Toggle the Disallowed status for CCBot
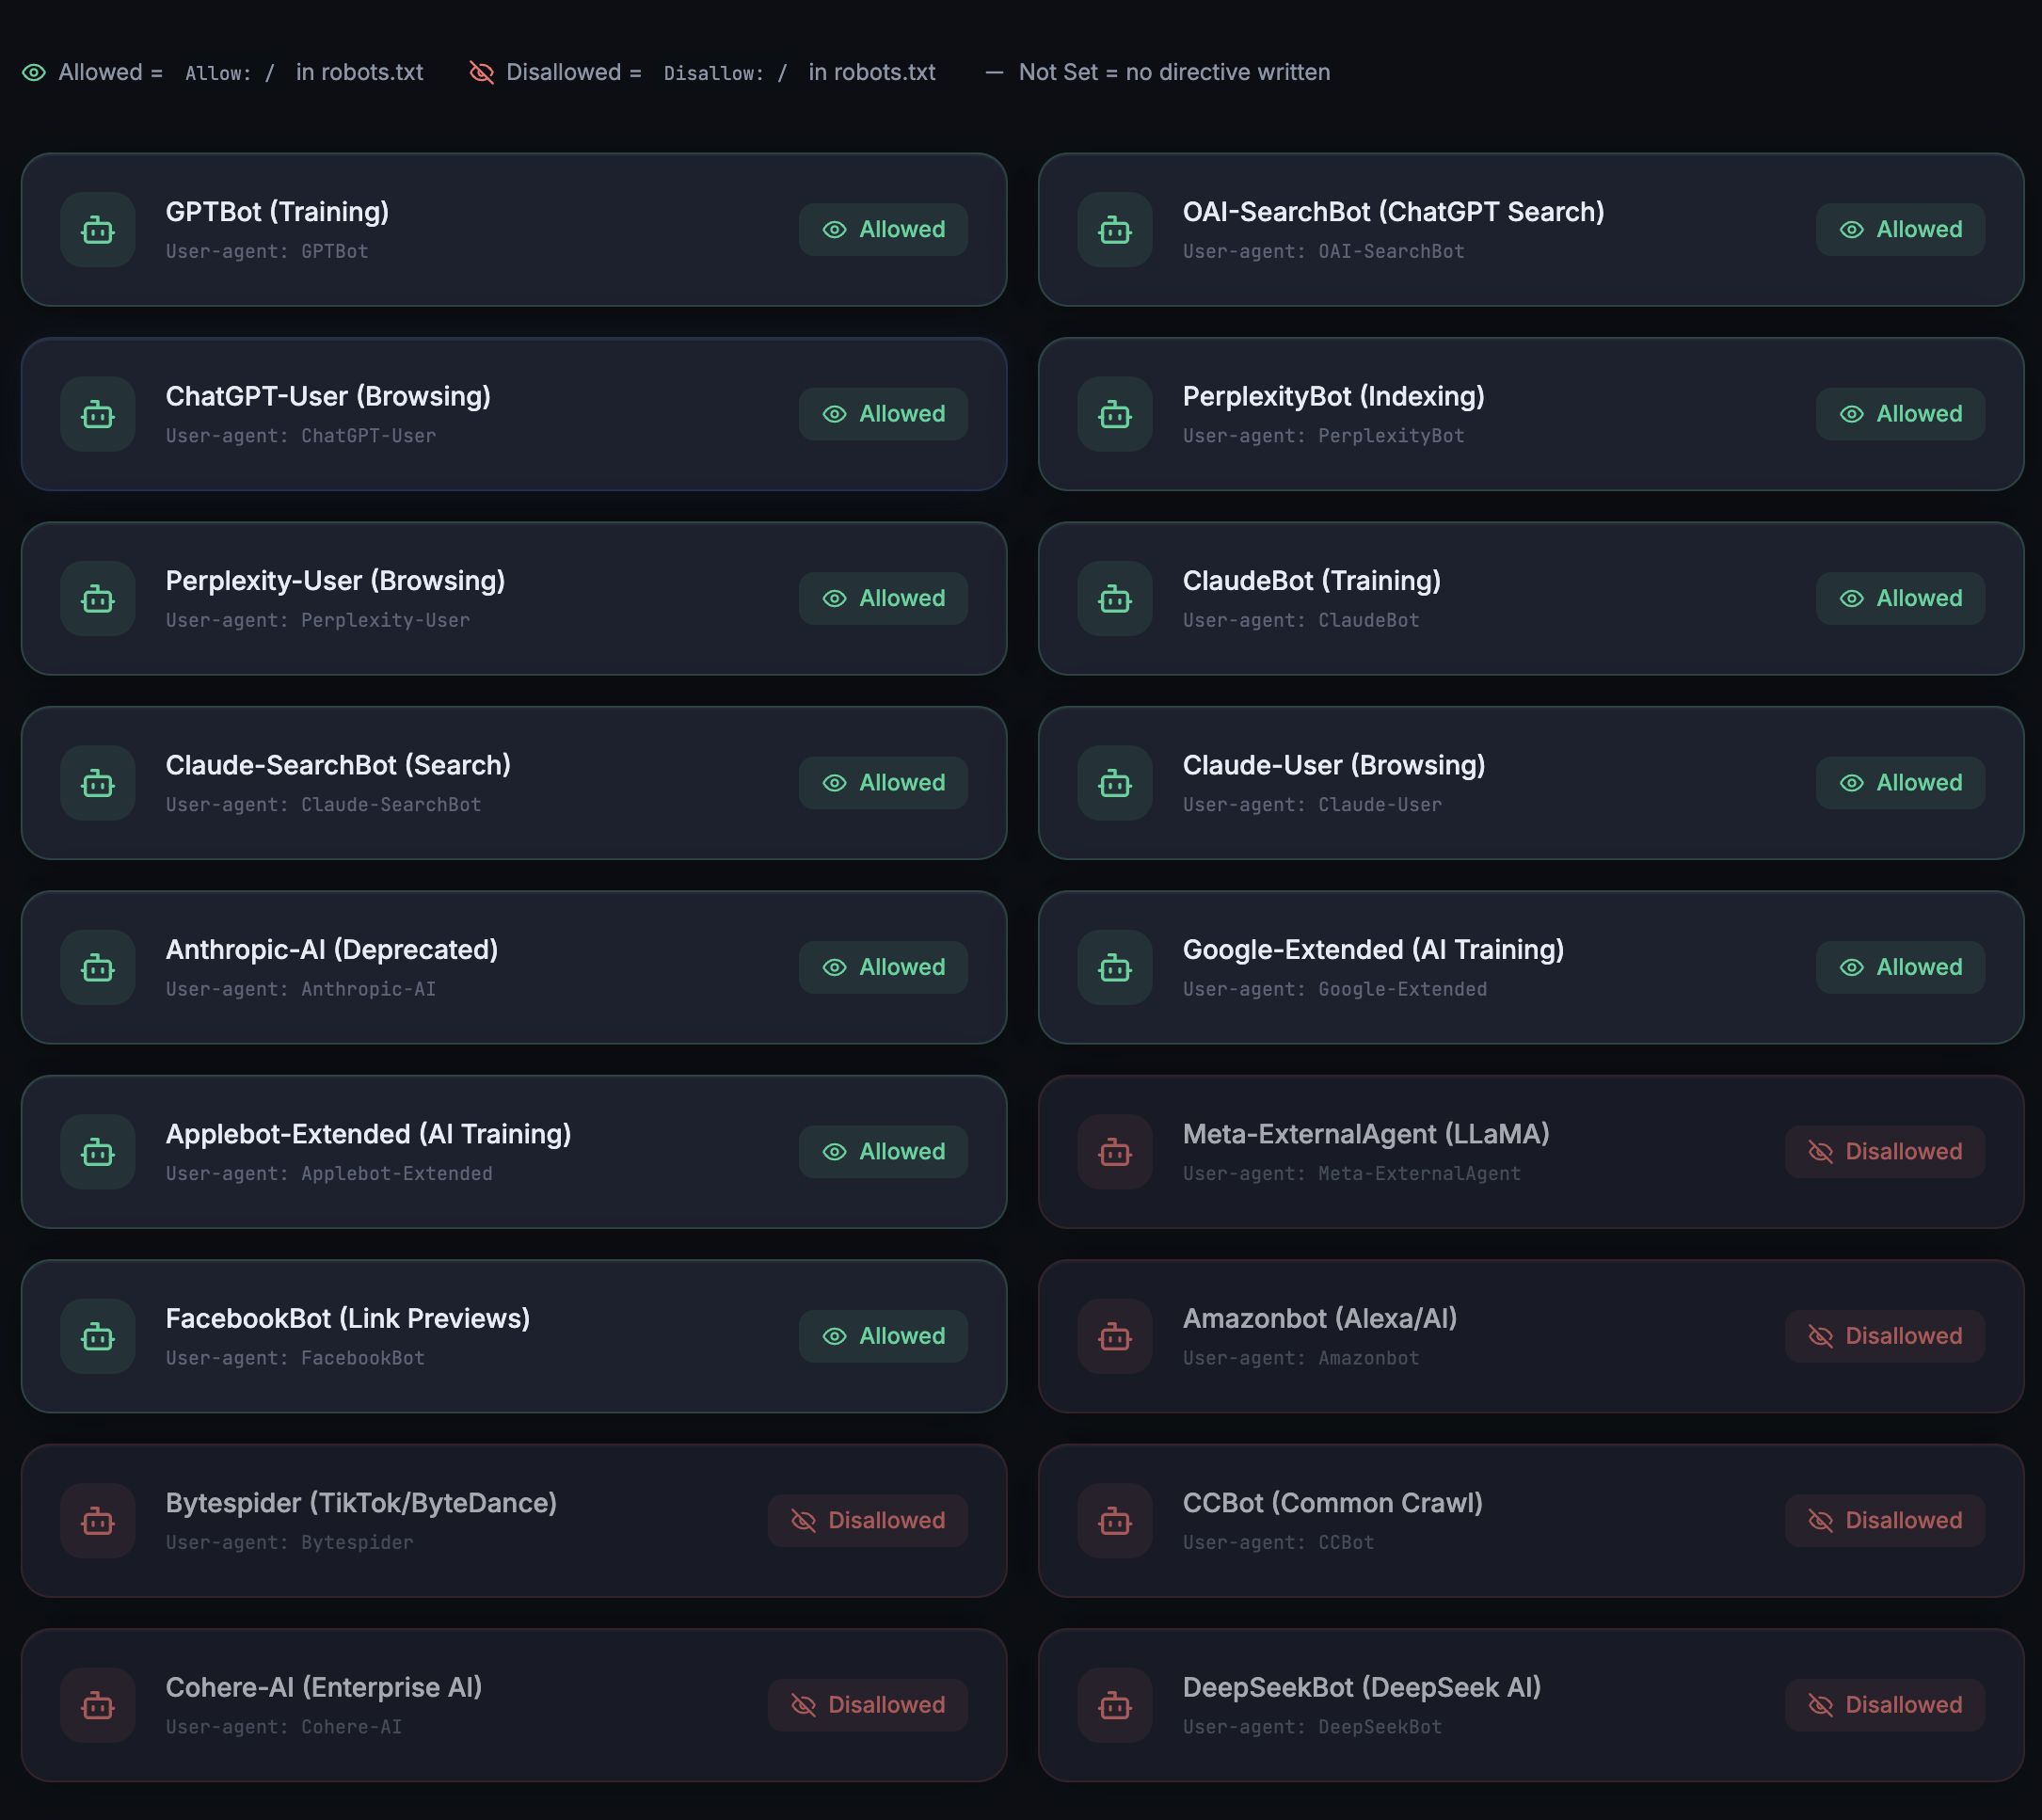Screen dimensions: 2042x1820 [1884, 1520]
